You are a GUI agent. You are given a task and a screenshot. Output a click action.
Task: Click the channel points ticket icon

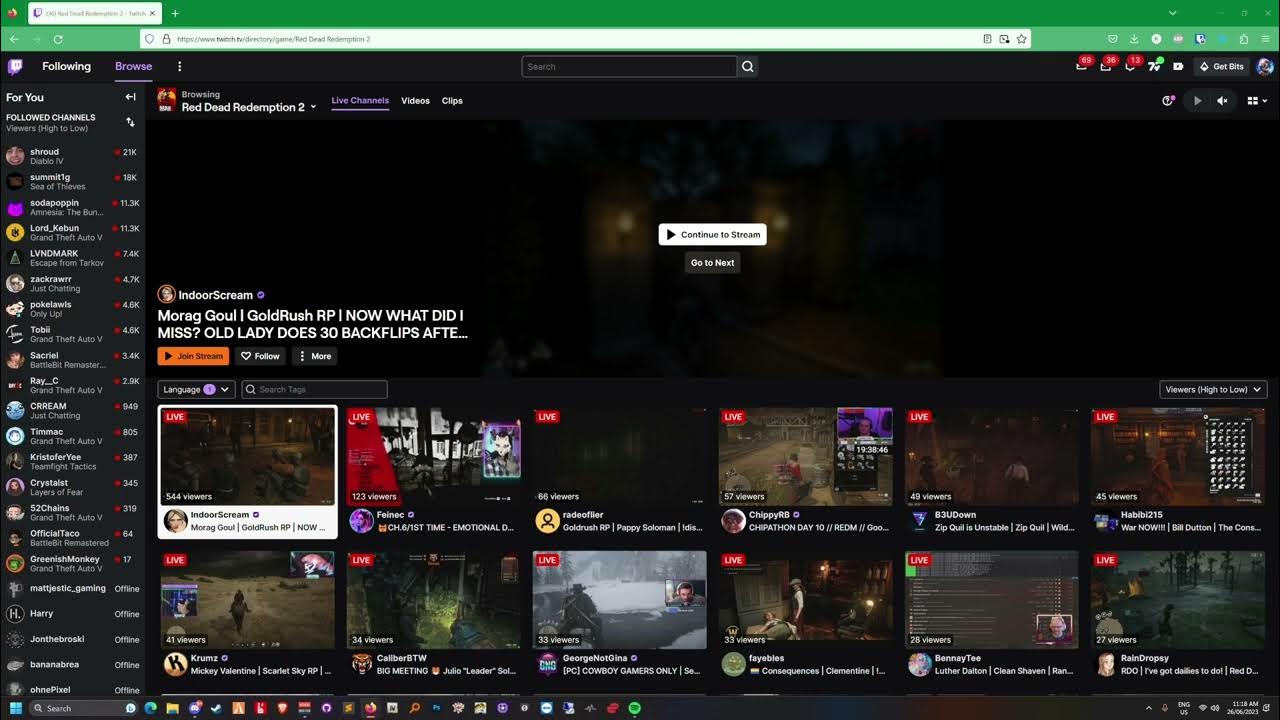(1178, 67)
